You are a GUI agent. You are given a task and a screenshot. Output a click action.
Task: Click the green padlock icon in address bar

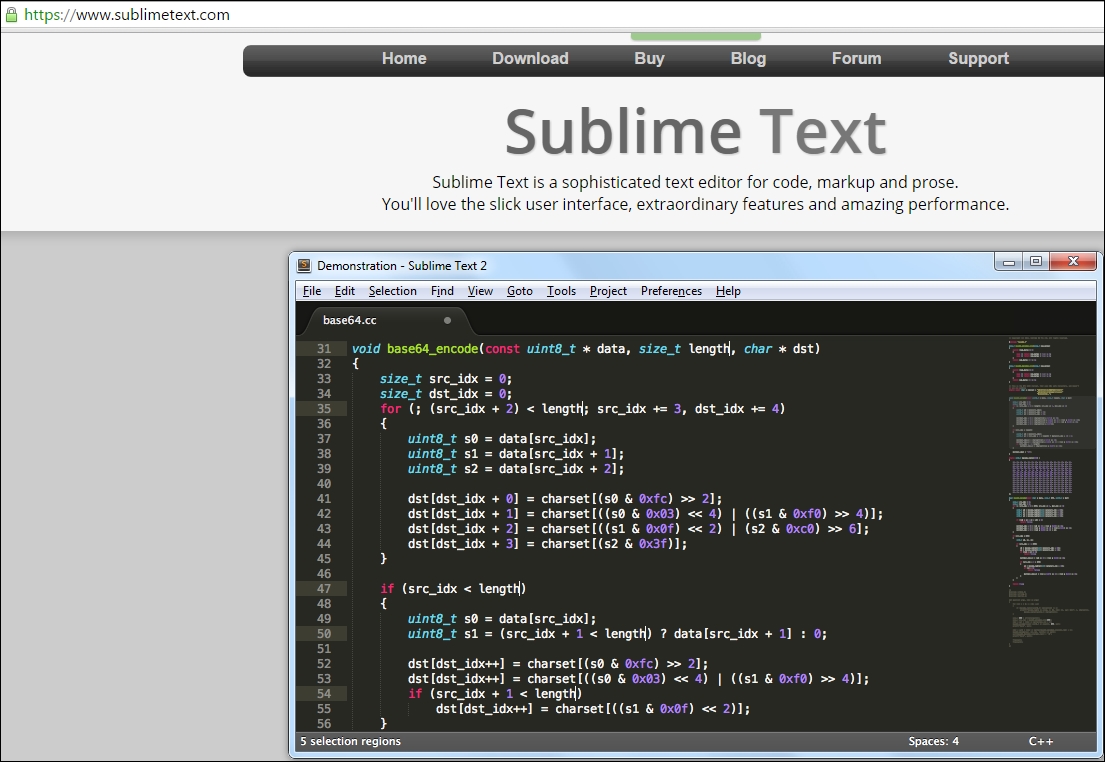tap(11, 15)
